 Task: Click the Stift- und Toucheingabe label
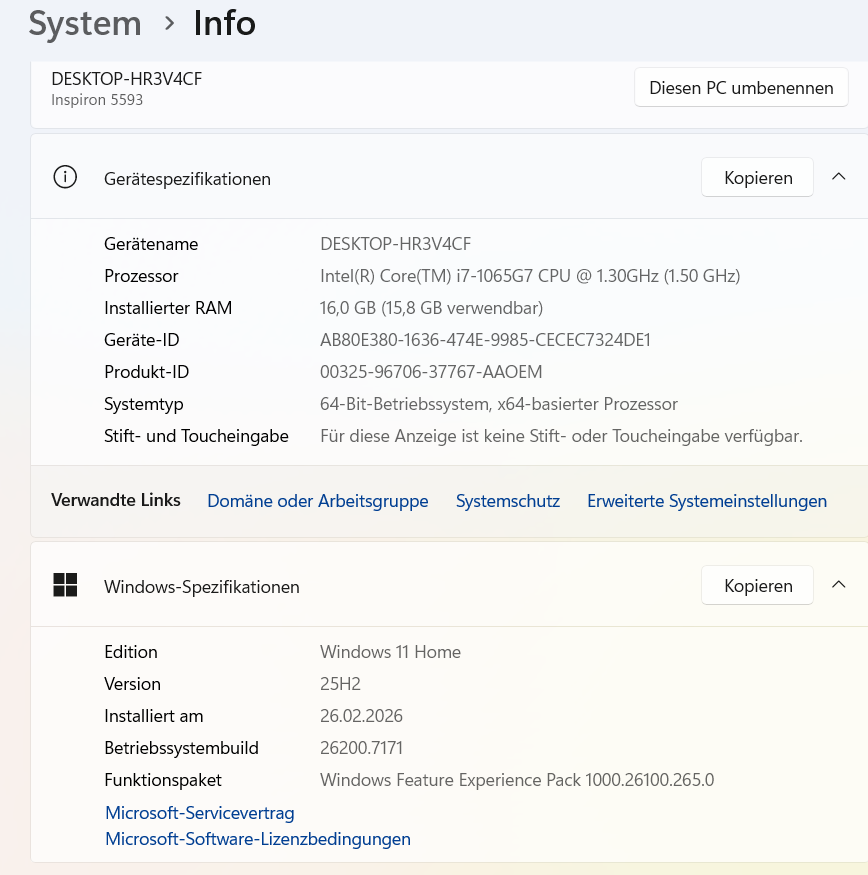pos(196,436)
